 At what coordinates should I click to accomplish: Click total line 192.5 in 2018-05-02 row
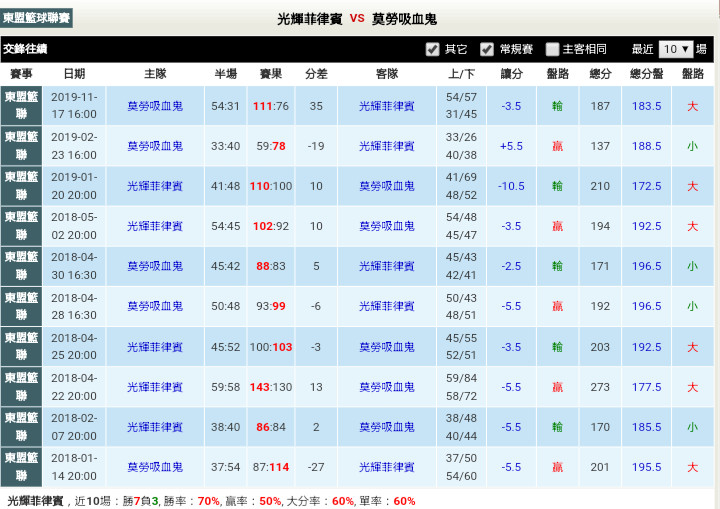646,226
